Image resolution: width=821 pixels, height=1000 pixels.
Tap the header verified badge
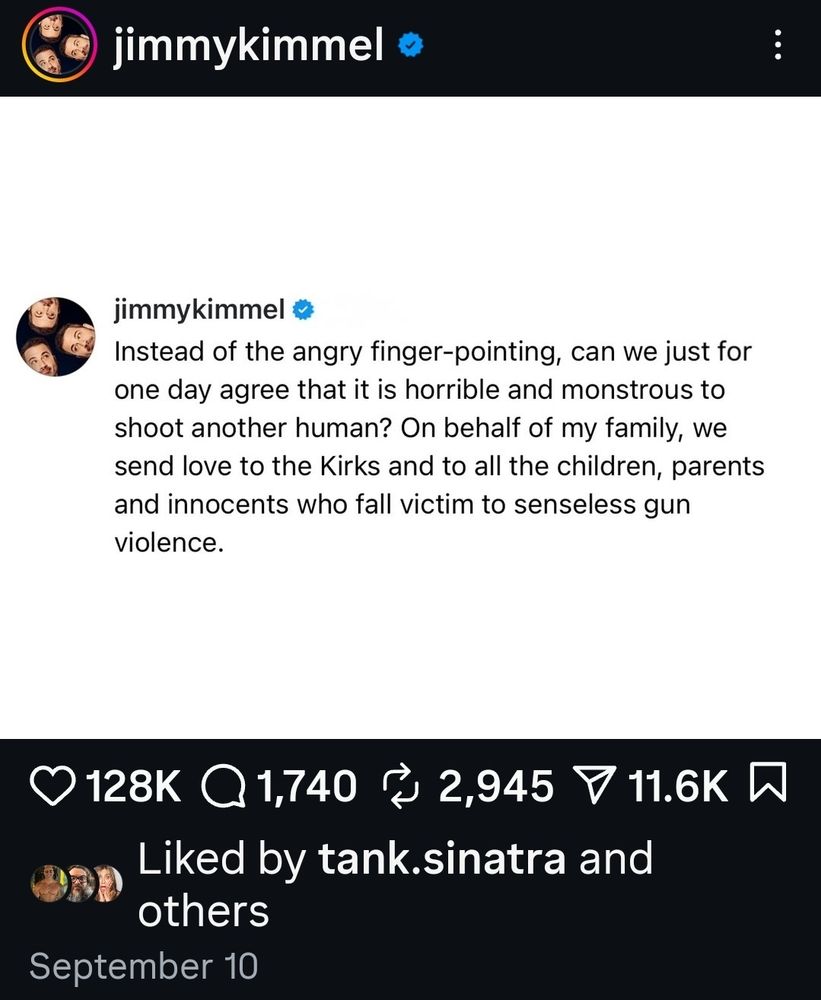pyautogui.click(x=411, y=46)
